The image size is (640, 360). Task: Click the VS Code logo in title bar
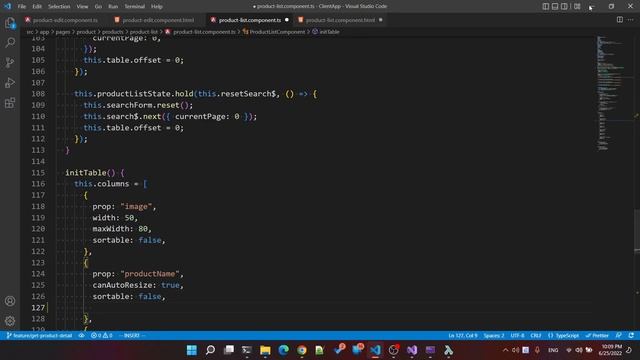click(x=7, y=6)
